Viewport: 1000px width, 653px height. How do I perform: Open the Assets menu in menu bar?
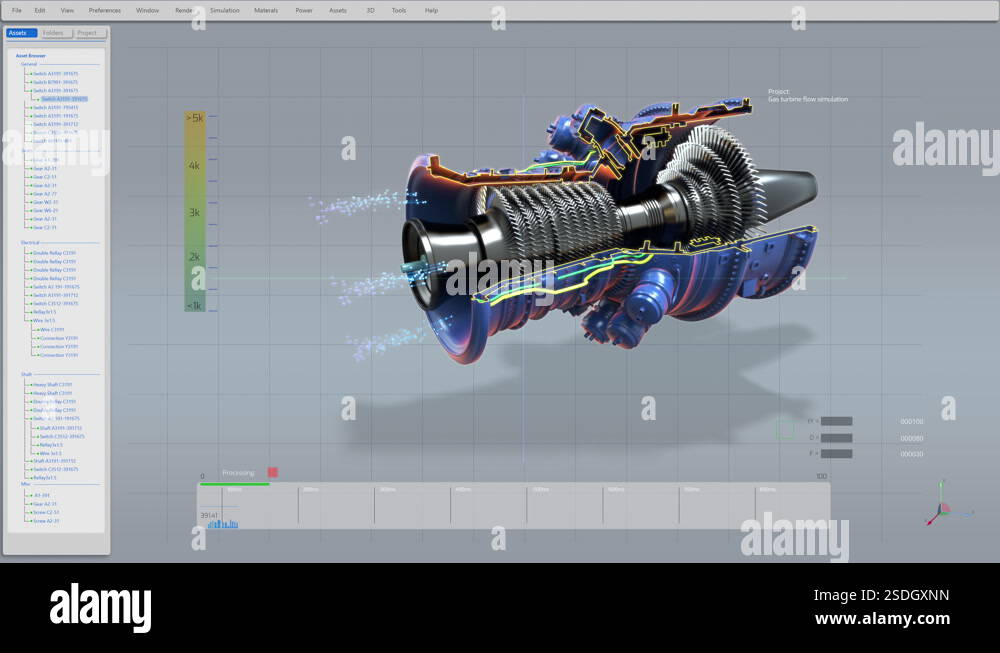337,10
